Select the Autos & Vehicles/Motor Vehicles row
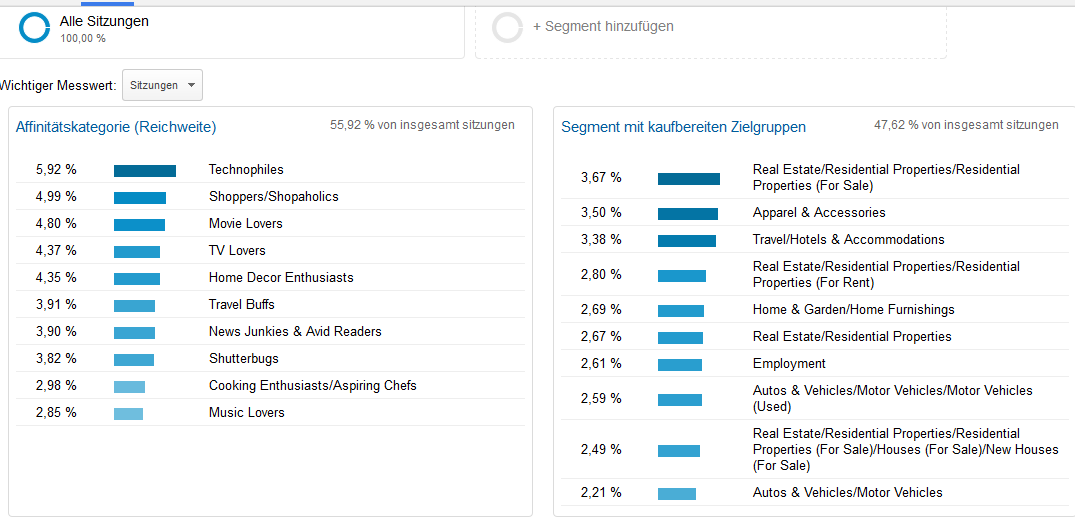This screenshot has height=520, width=1075. click(x=814, y=493)
